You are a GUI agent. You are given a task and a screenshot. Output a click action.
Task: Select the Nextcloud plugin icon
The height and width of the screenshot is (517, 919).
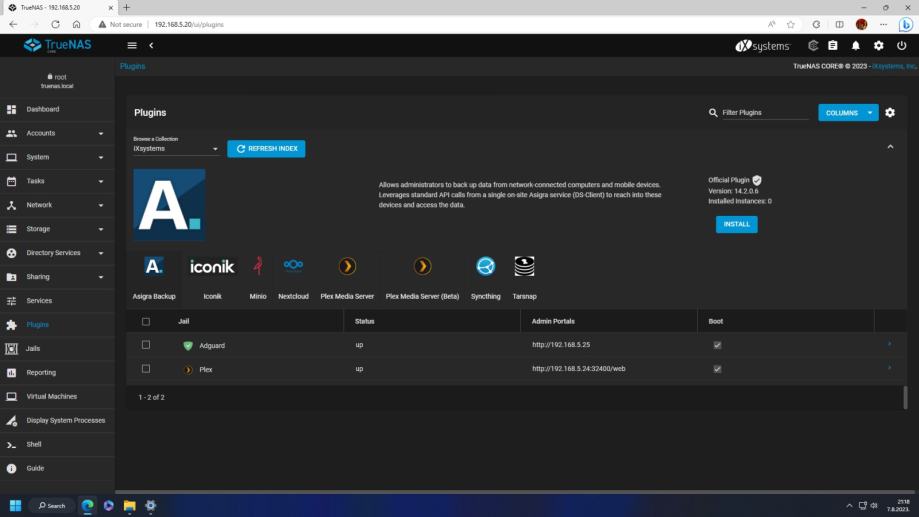click(293, 266)
